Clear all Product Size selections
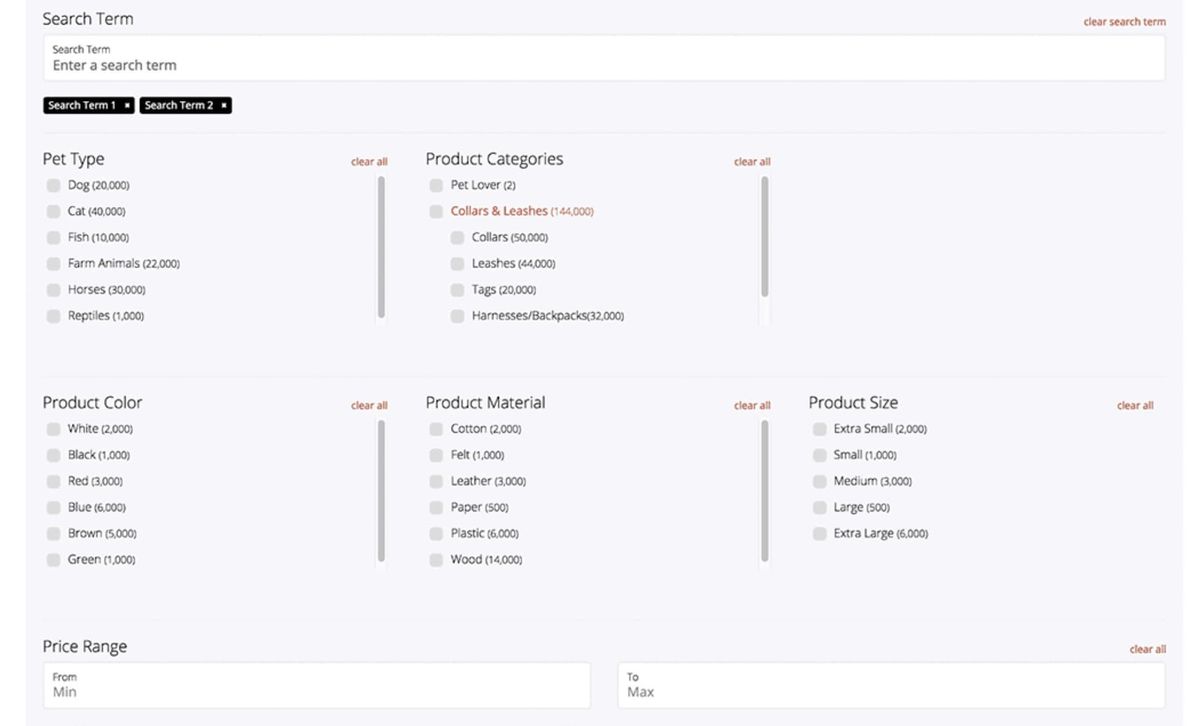This screenshot has height=726, width=1200. pyautogui.click(x=1135, y=406)
